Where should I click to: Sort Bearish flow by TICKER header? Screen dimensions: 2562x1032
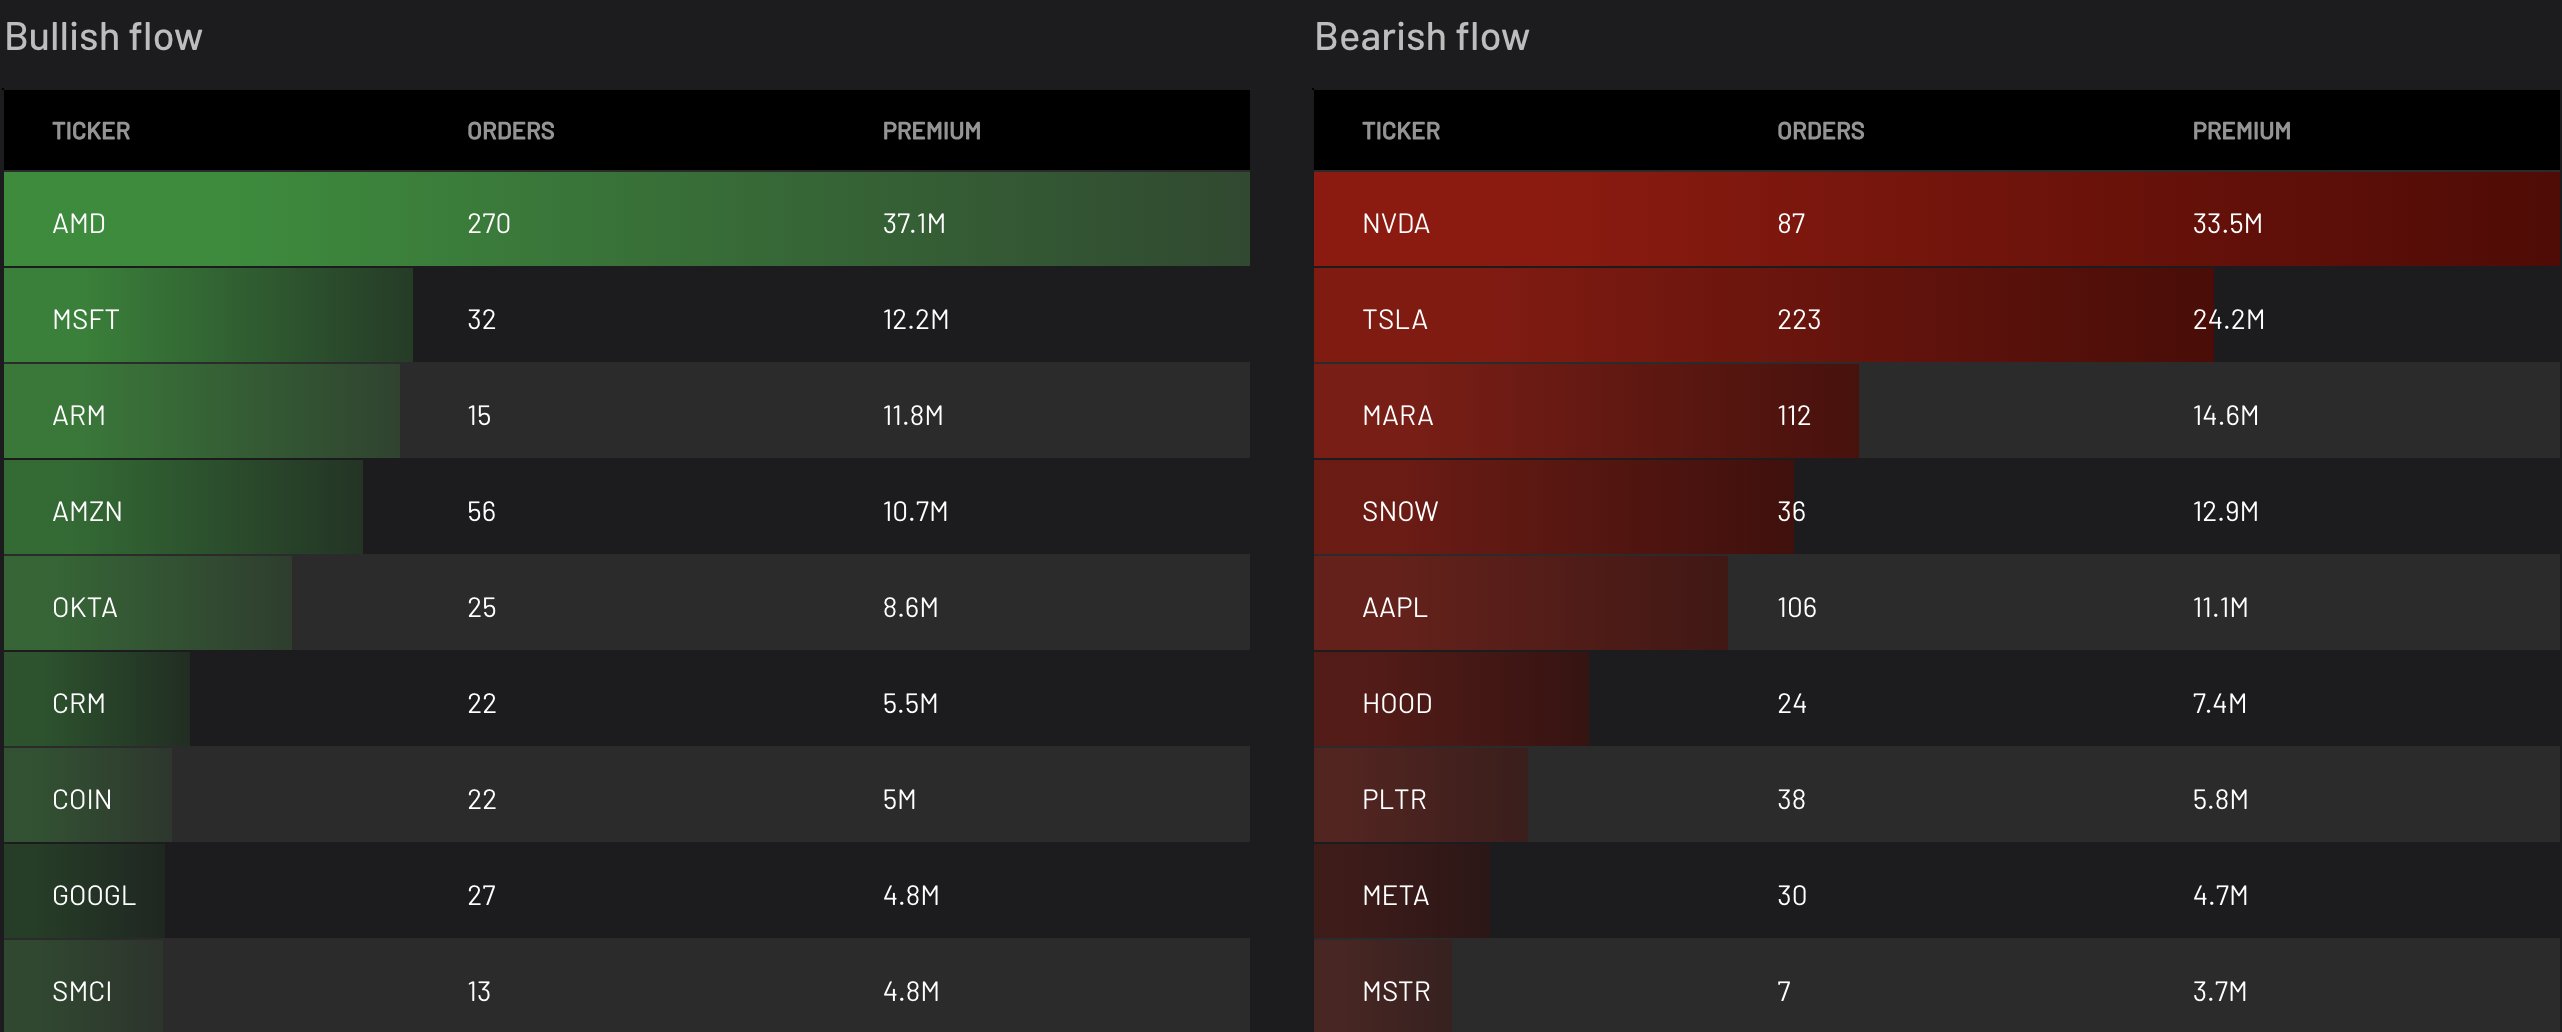coord(1401,131)
